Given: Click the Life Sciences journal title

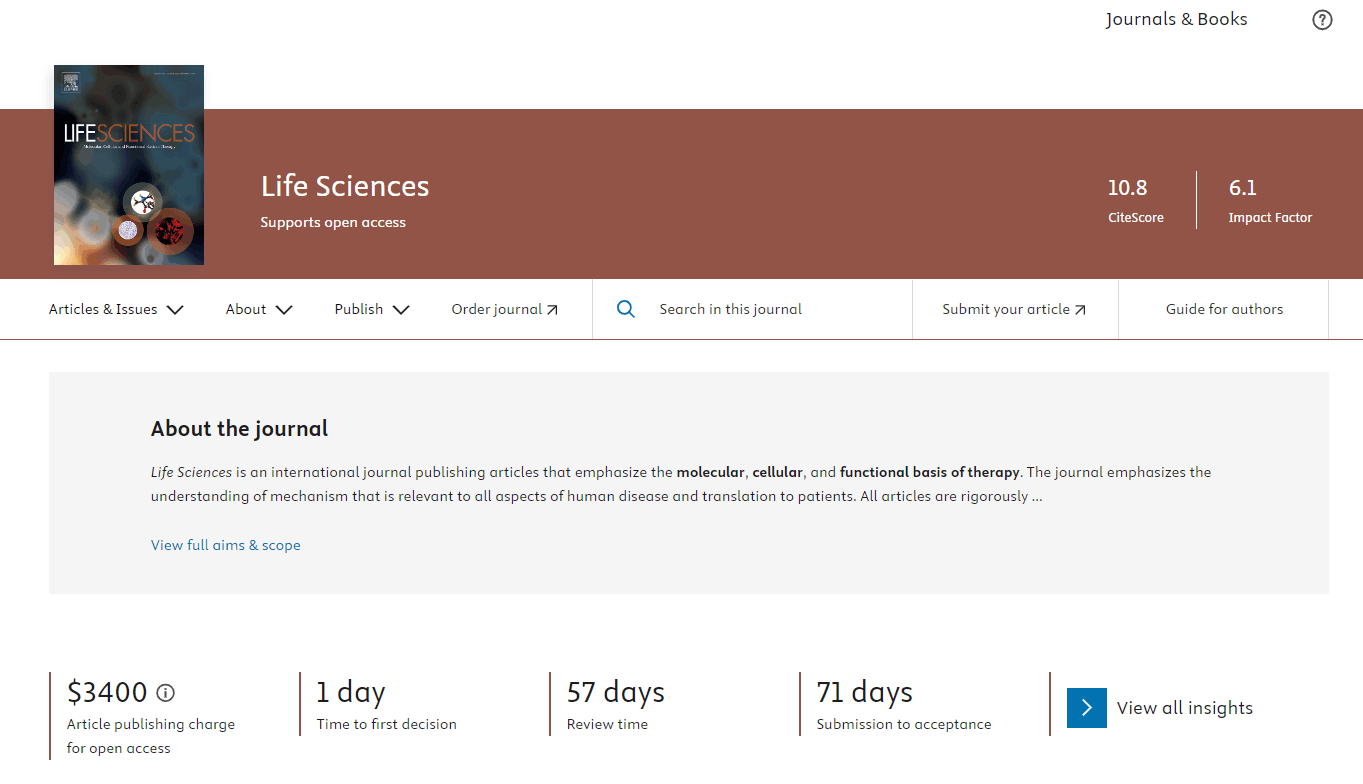Looking at the screenshot, I should pos(345,186).
